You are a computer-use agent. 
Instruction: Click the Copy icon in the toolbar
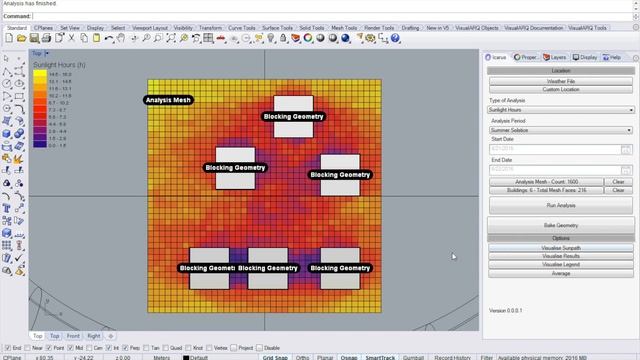pyautogui.click(x=84, y=38)
